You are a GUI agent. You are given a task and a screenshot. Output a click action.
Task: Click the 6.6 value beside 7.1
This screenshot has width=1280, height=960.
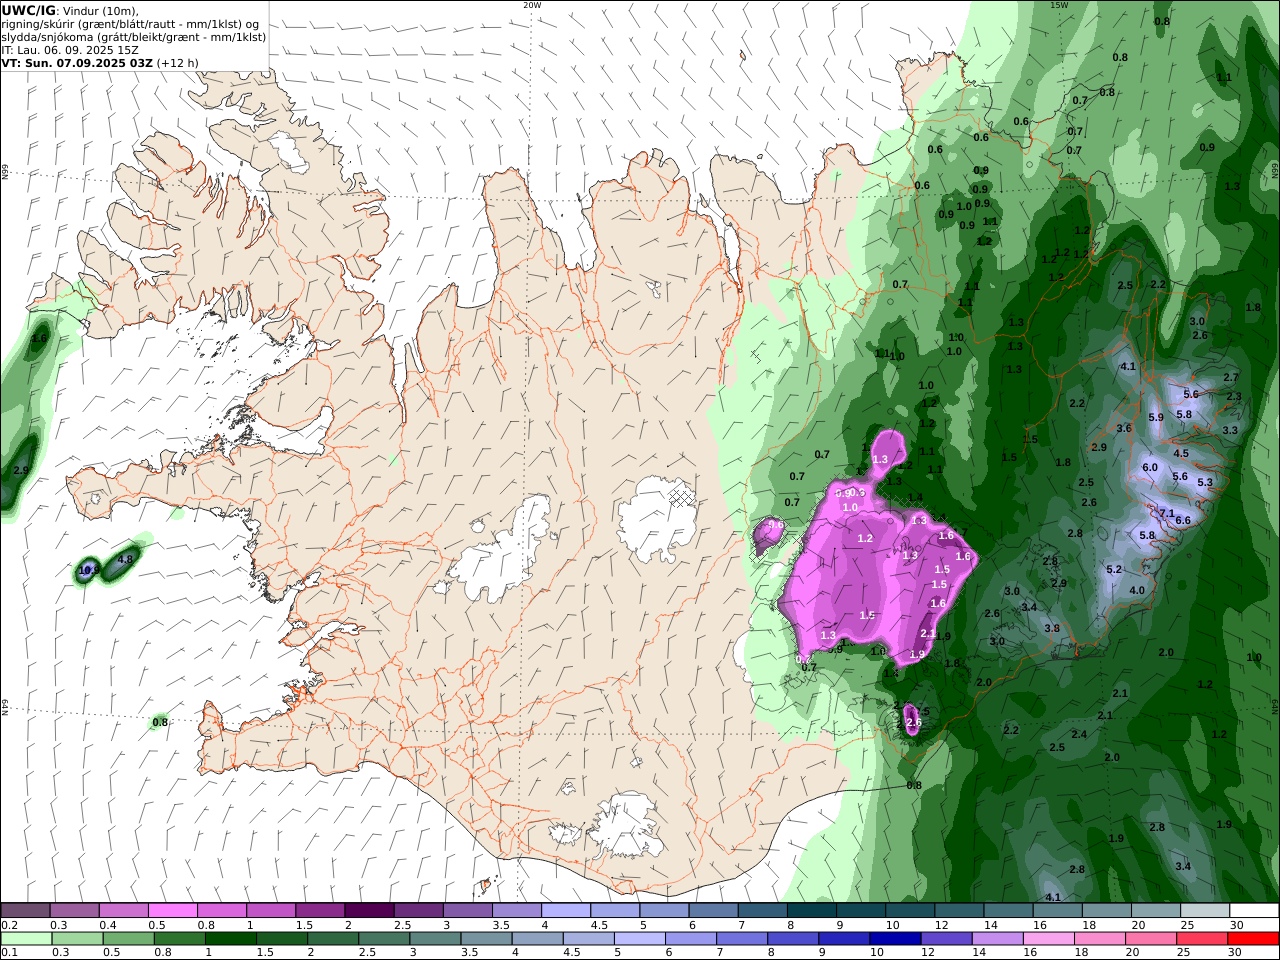1183,520
